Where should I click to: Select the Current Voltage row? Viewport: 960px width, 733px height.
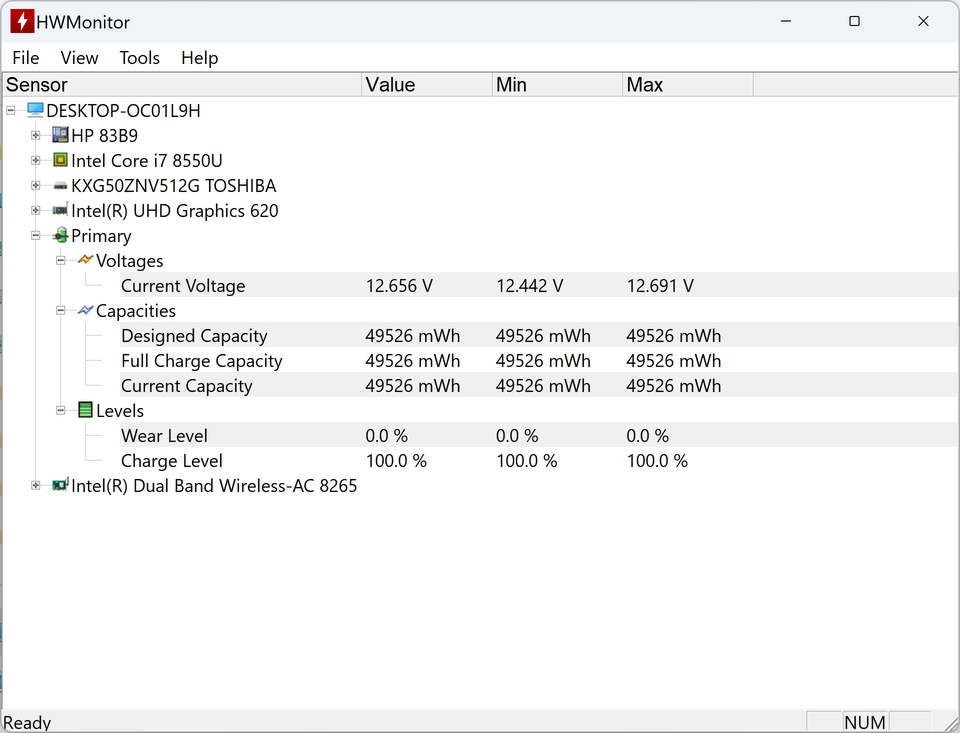[183, 286]
